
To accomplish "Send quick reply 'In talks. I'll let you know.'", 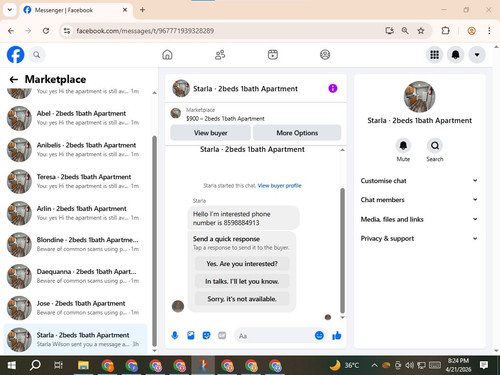I will pos(242,281).
